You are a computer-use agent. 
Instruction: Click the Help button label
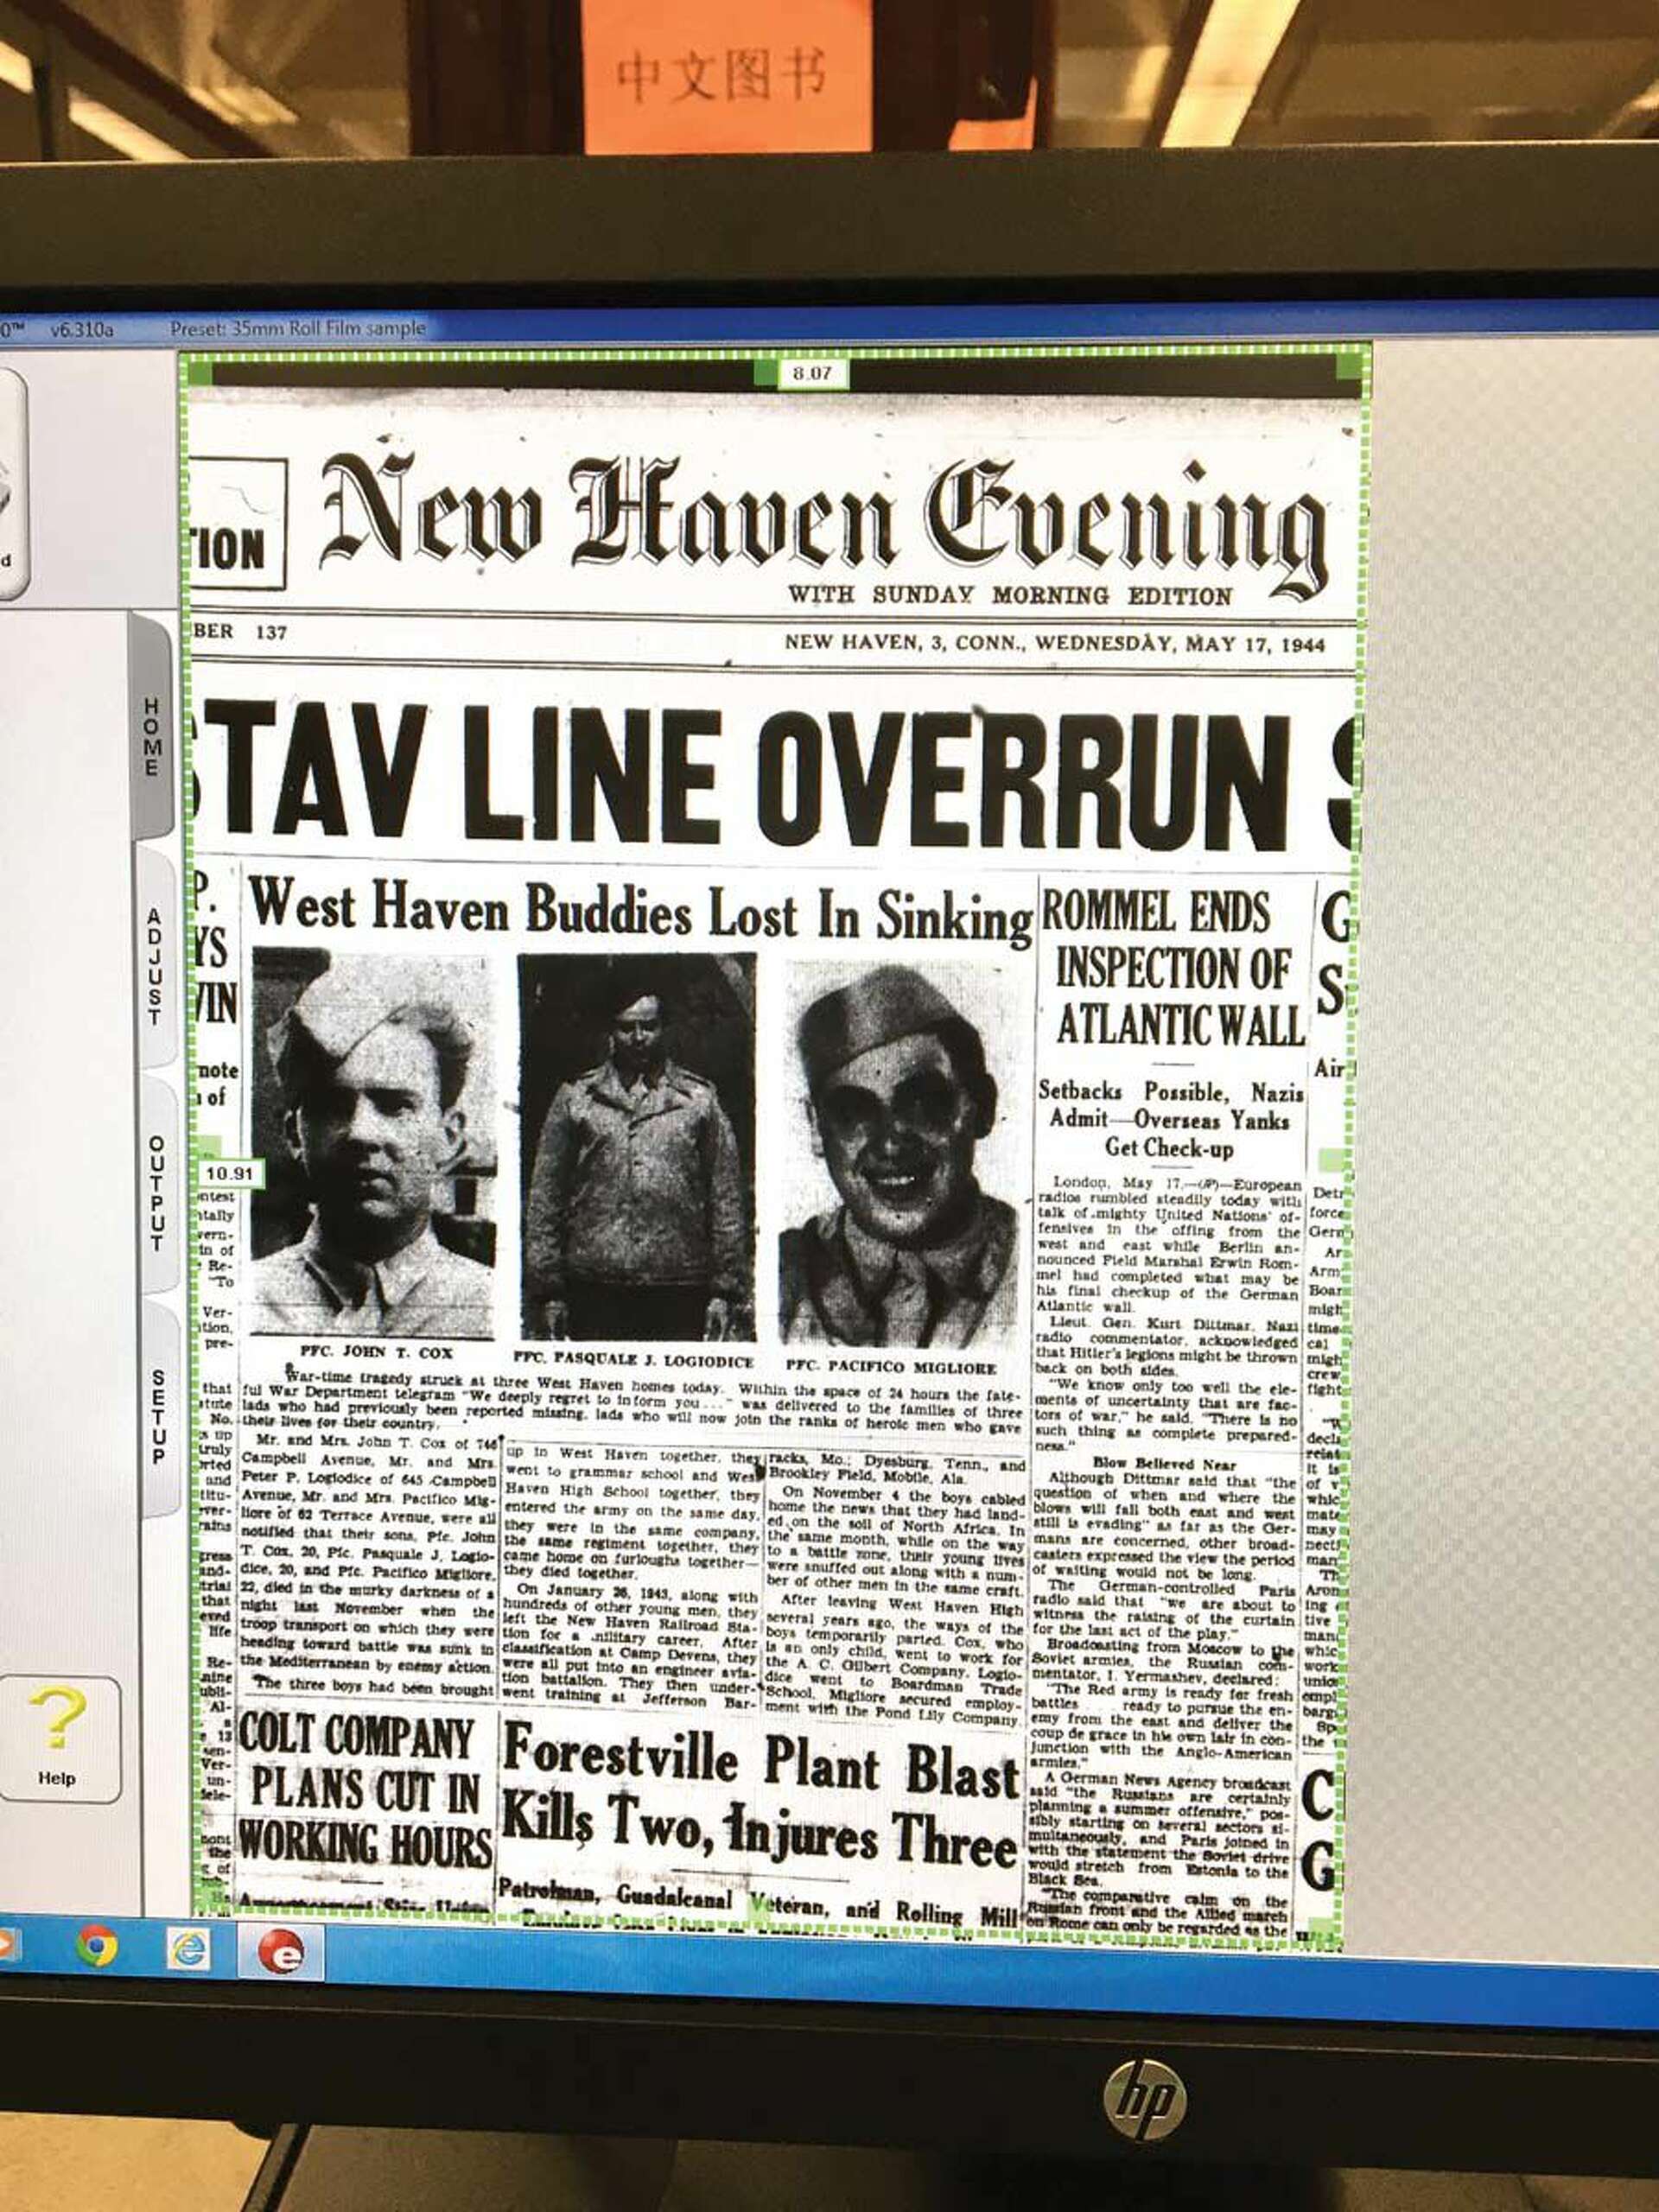click(x=57, y=1778)
